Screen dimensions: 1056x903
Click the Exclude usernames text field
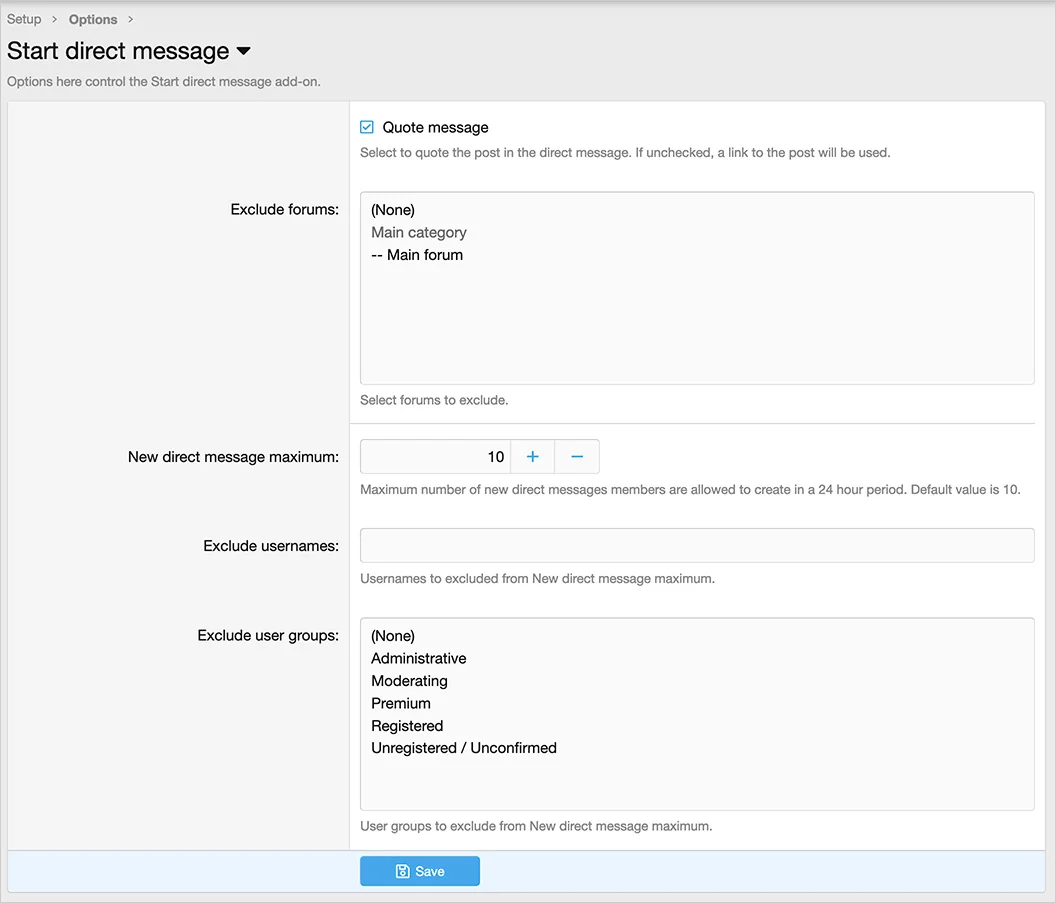pyautogui.click(x=696, y=546)
